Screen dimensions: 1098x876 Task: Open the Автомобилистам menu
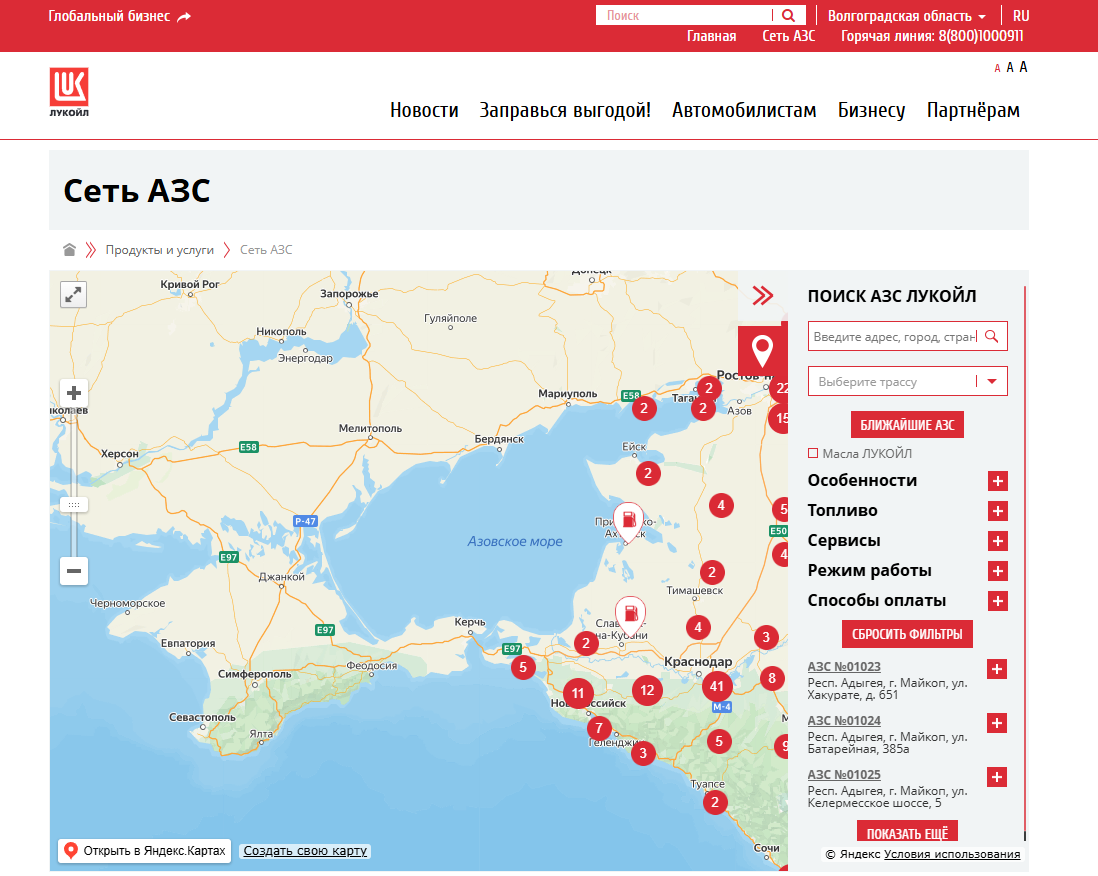tap(744, 111)
